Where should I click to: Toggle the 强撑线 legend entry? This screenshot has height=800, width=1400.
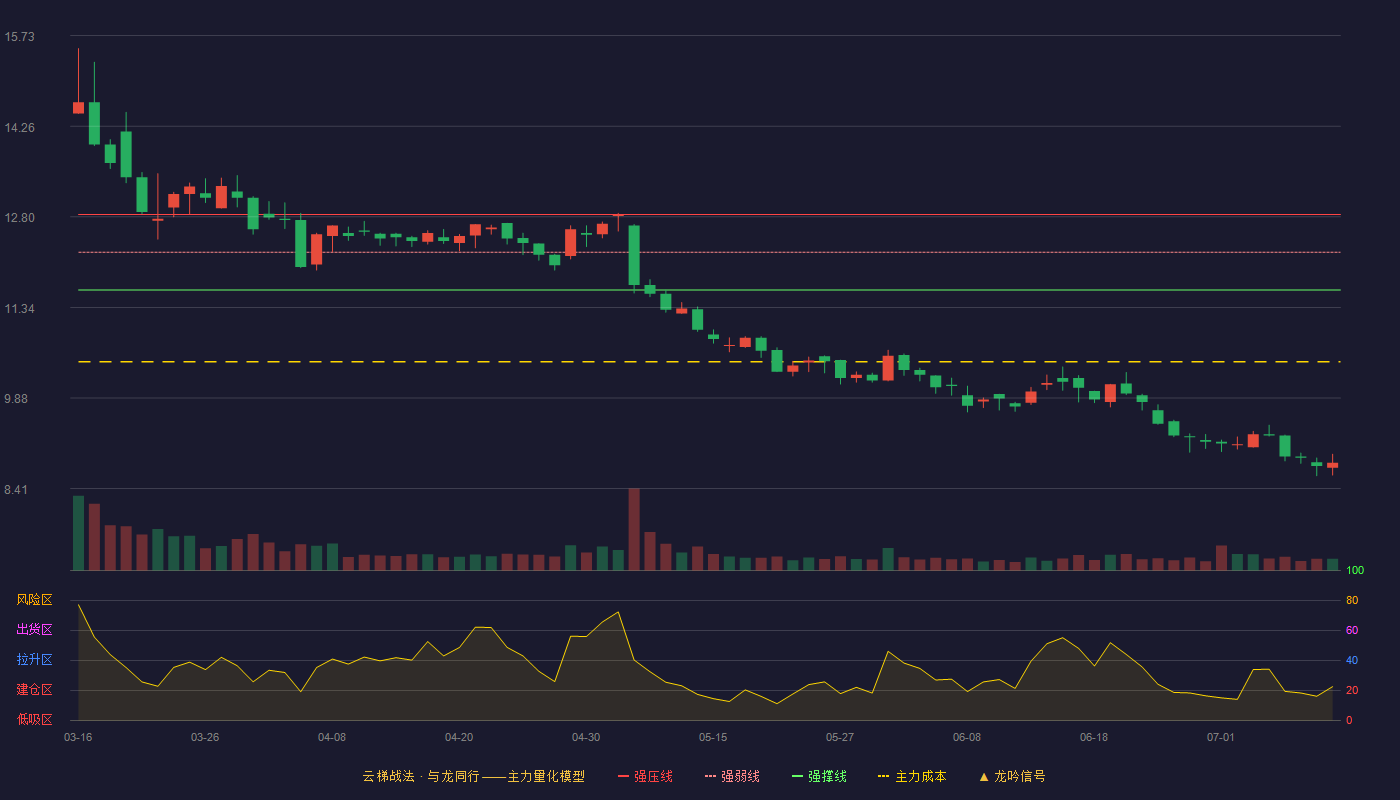[x=819, y=776]
